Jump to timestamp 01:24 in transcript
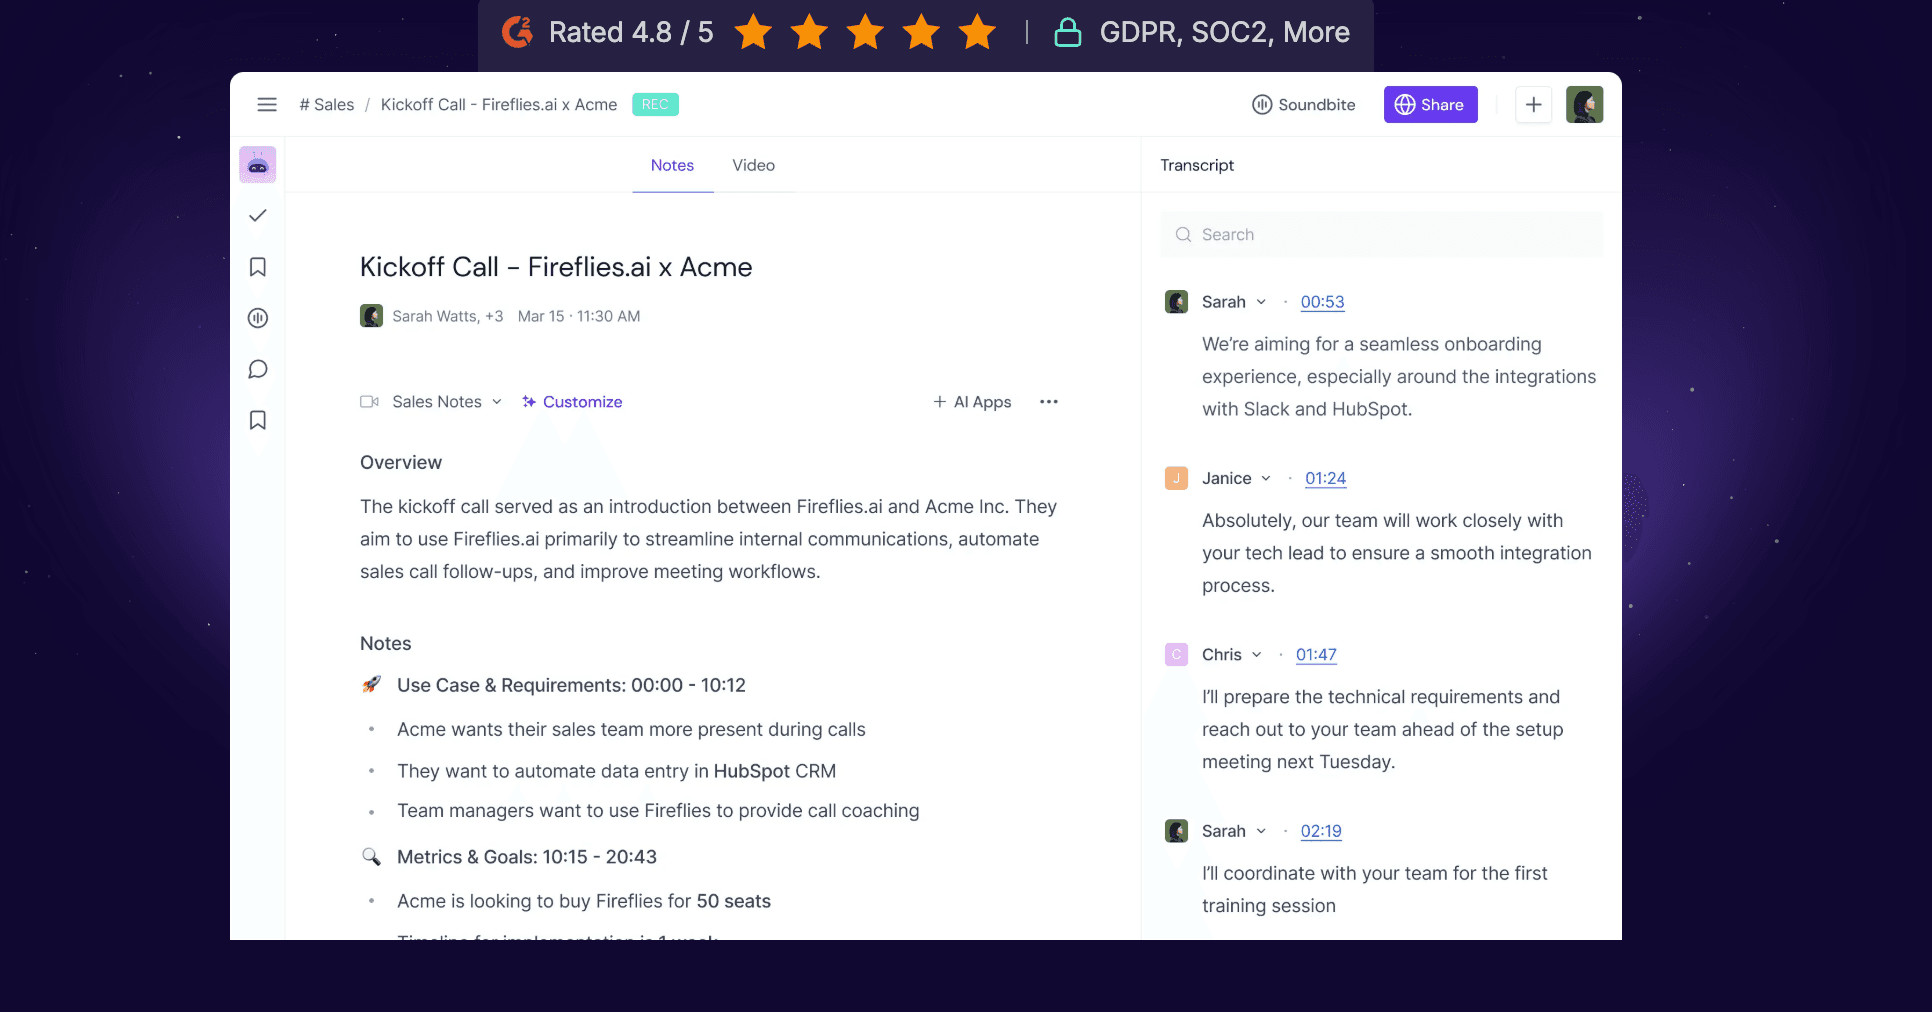 (x=1325, y=478)
